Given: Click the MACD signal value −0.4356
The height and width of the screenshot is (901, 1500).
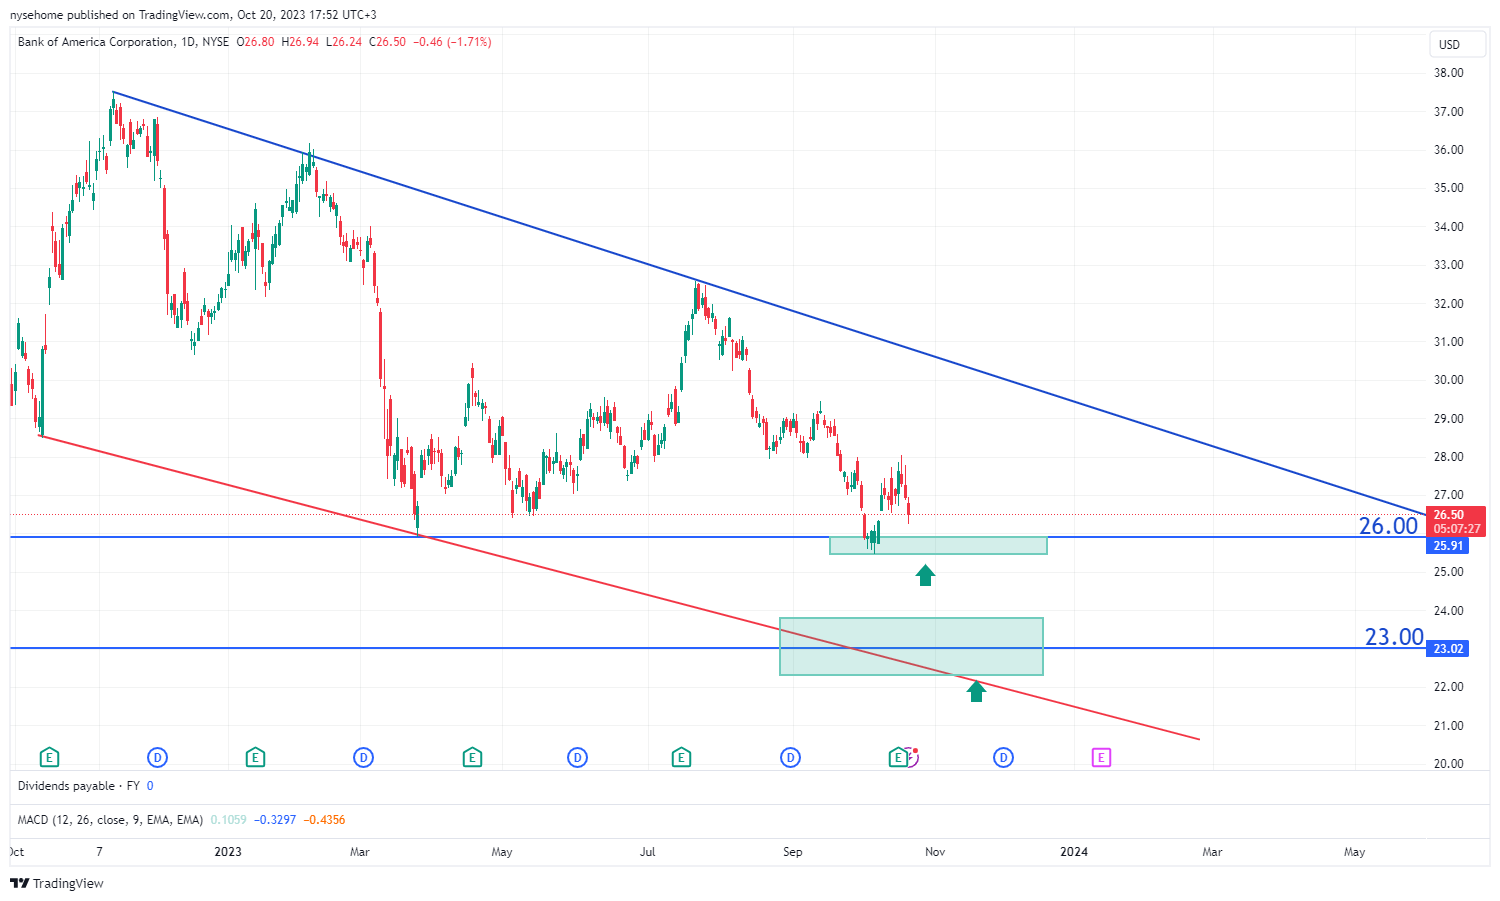Looking at the screenshot, I should [x=323, y=820].
